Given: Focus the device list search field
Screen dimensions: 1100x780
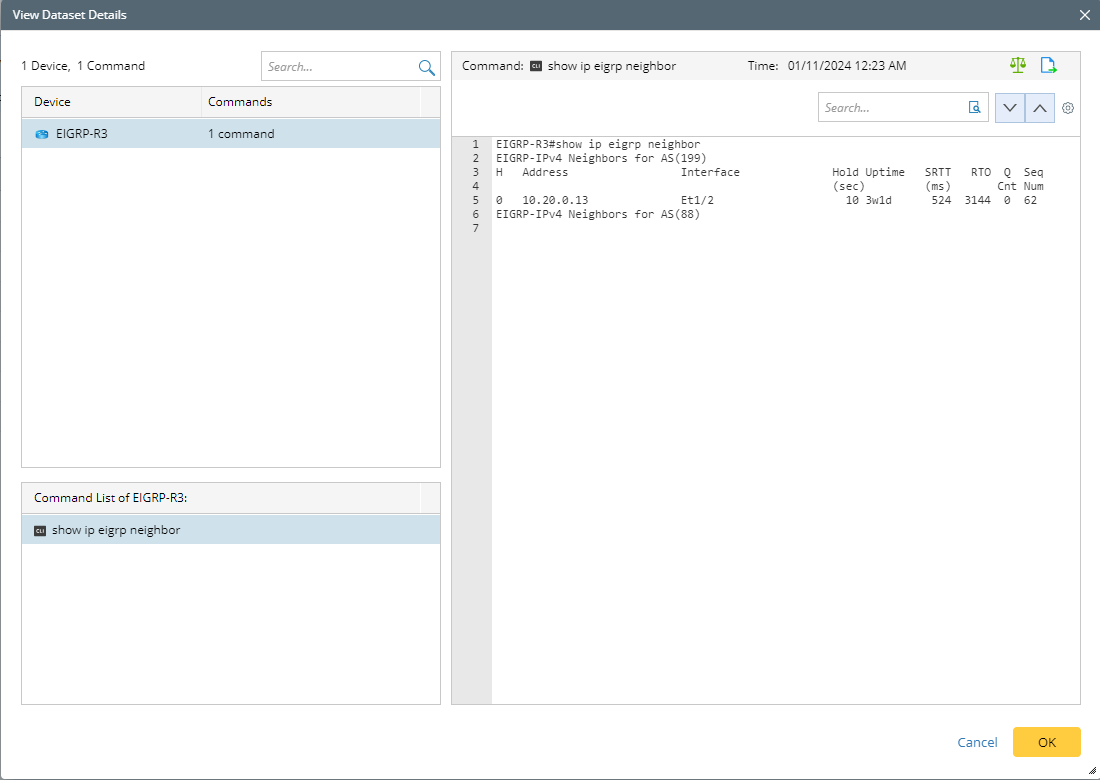Looking at the screenshot, I should tap(340, 67).
